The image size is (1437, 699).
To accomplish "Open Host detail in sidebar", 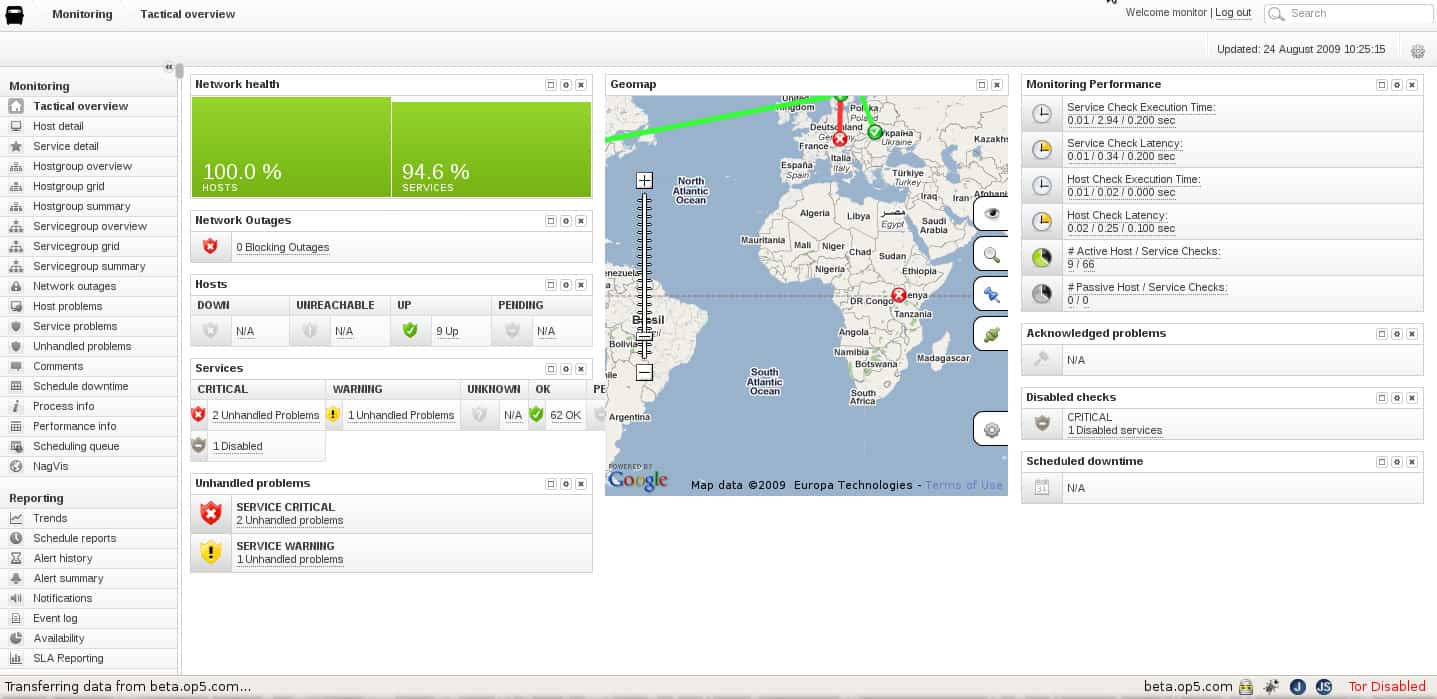I will pos(58,126).
